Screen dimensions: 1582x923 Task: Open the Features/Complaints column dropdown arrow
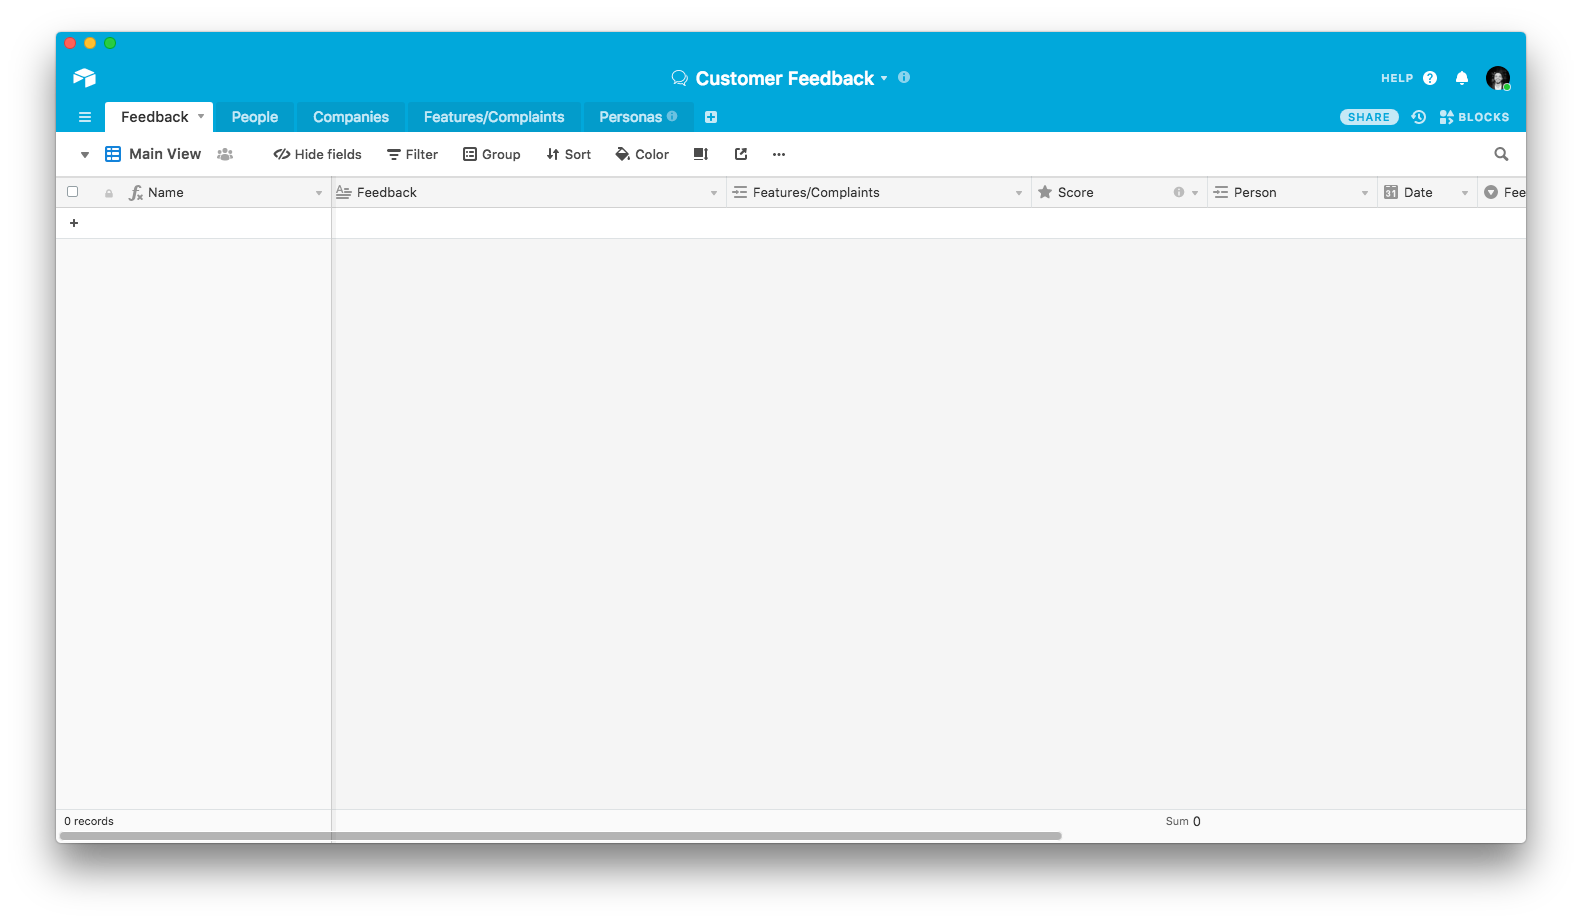[x=1019, y=193]
